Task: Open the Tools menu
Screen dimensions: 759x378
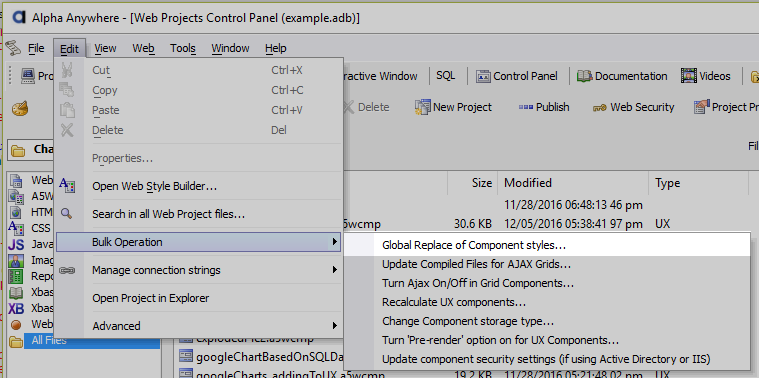Action: pos(182,48)
